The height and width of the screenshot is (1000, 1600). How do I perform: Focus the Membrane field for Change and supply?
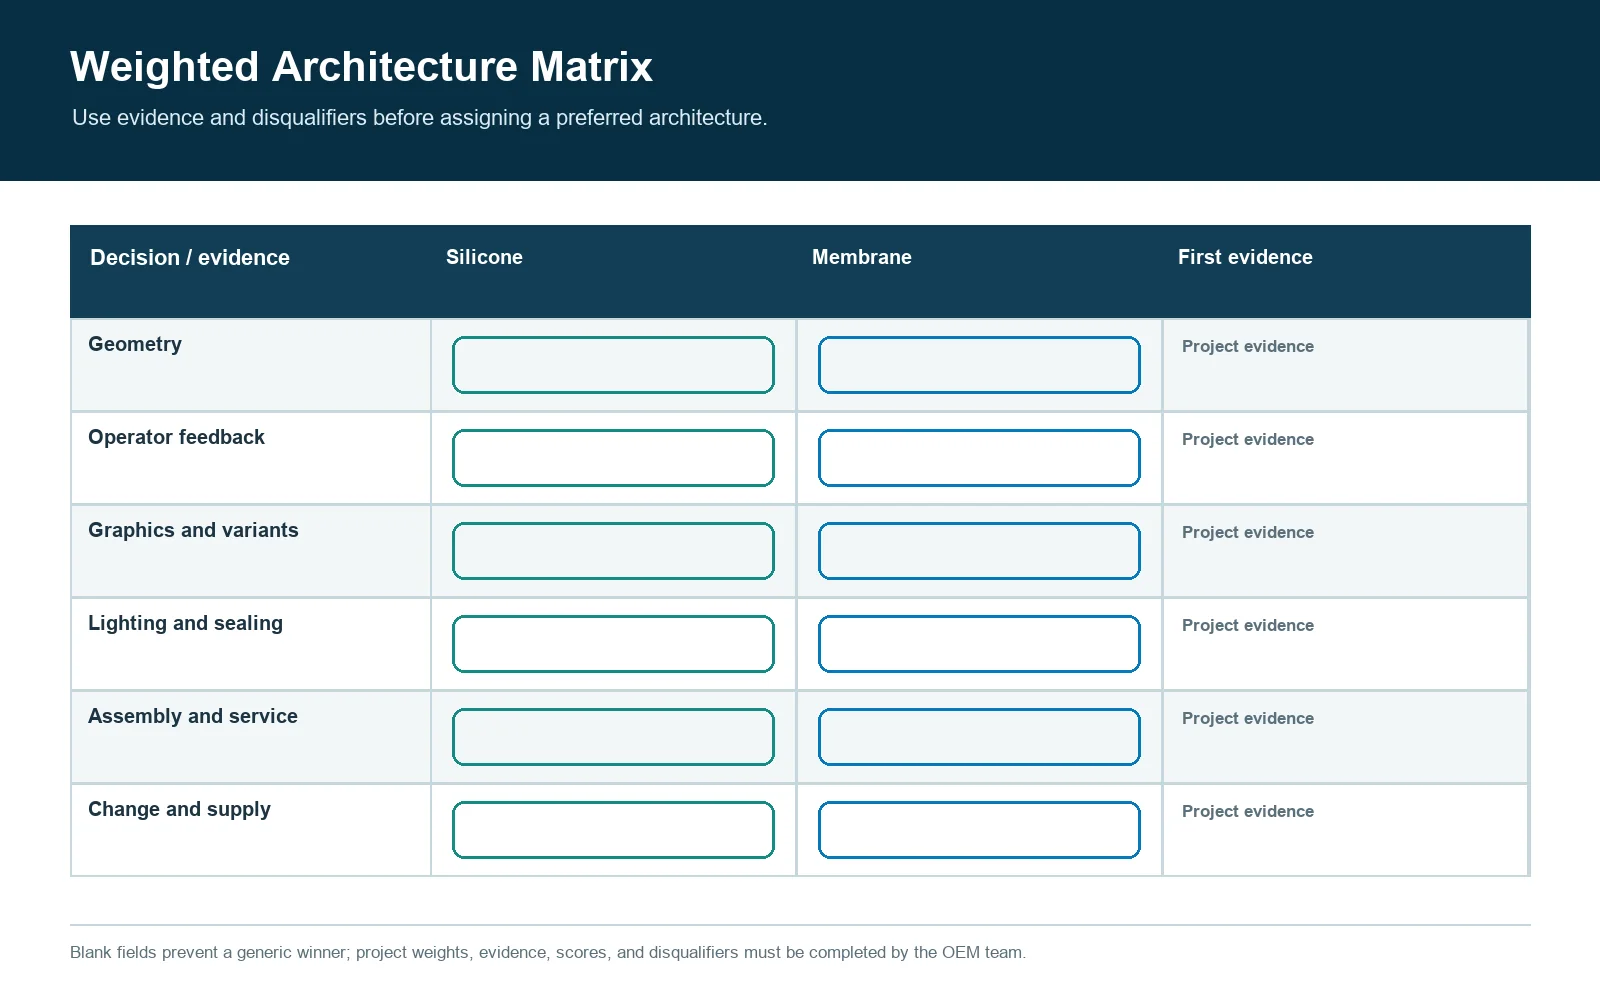pos(979,830)
